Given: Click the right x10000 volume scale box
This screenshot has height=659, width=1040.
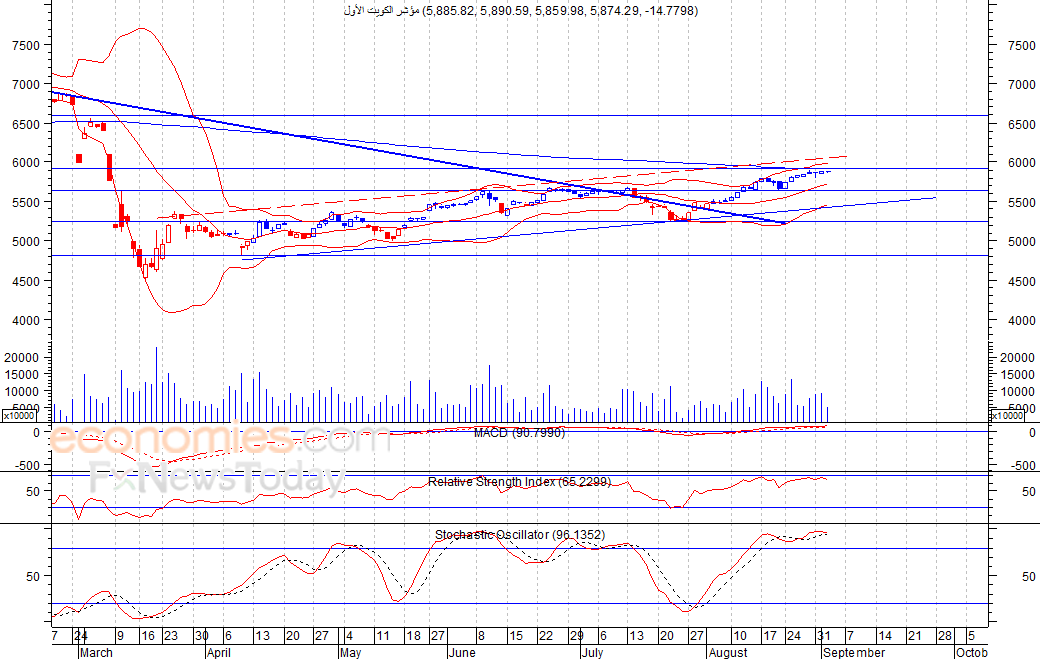Looking at the screenshot, I should 1007,416.
